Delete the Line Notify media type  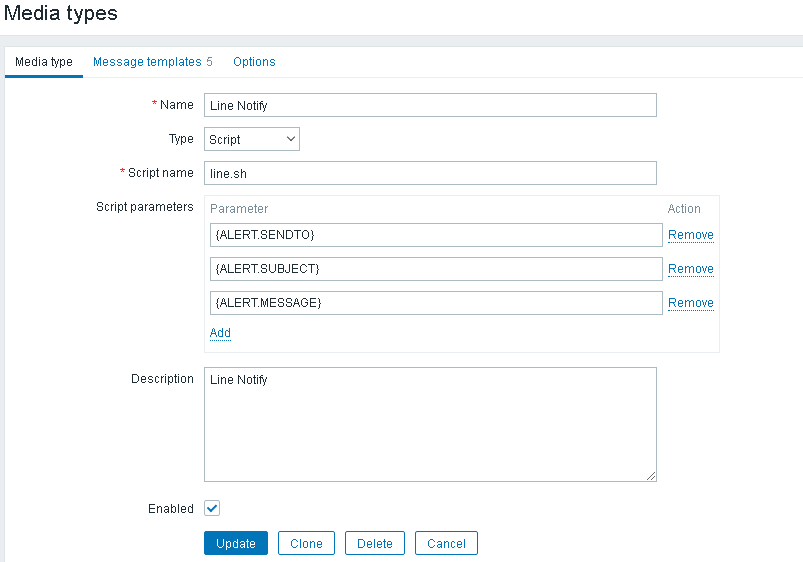coord(375,543)
